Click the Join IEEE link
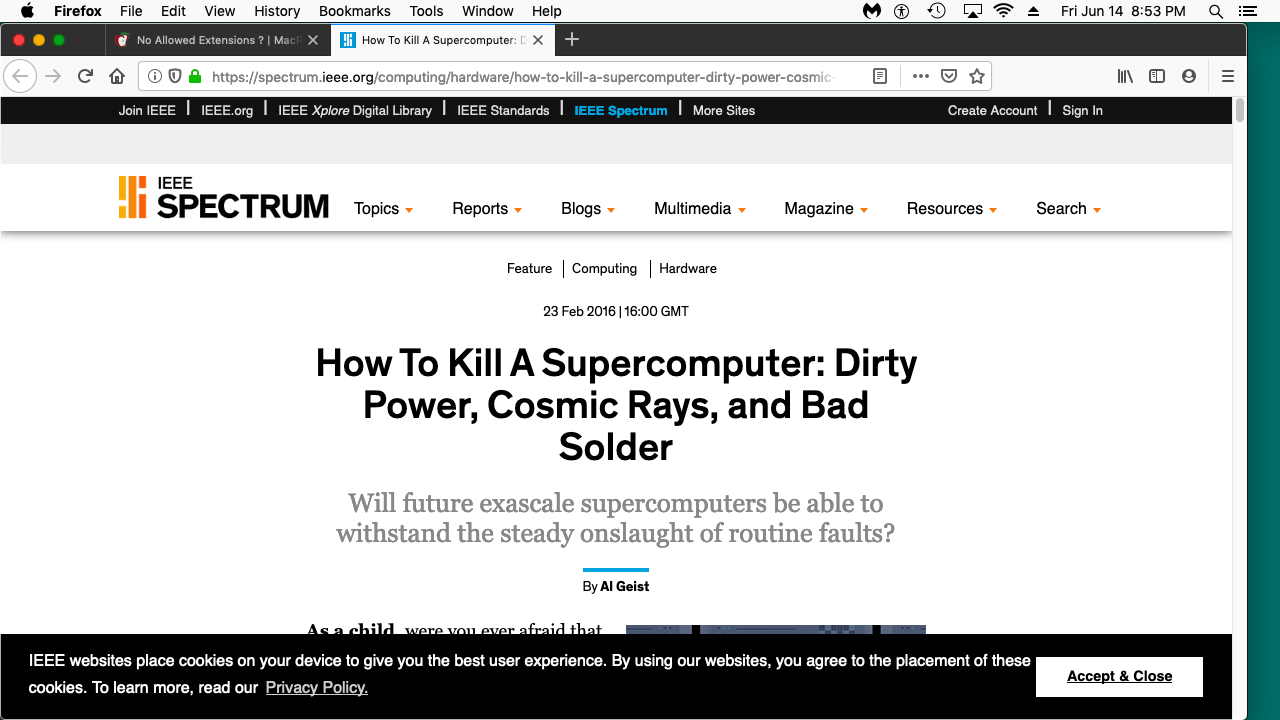The width and height of the screenshot is (1280, 720). pyautogui.click(x=147, y=110)
